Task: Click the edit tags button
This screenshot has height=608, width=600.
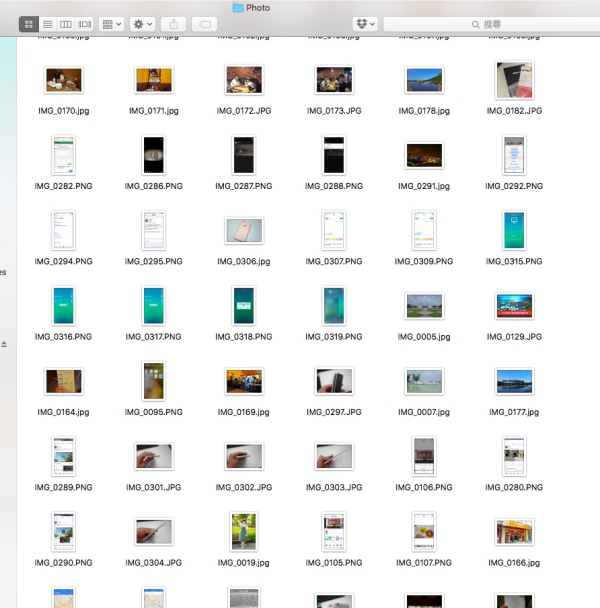Action: pos(205,24)
